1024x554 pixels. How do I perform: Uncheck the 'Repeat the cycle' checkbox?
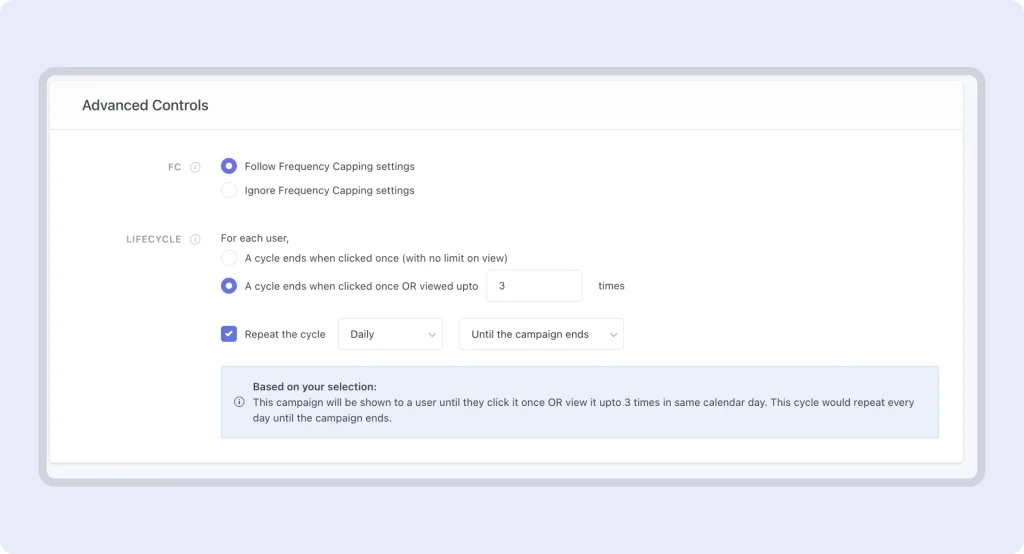(229, 334)
